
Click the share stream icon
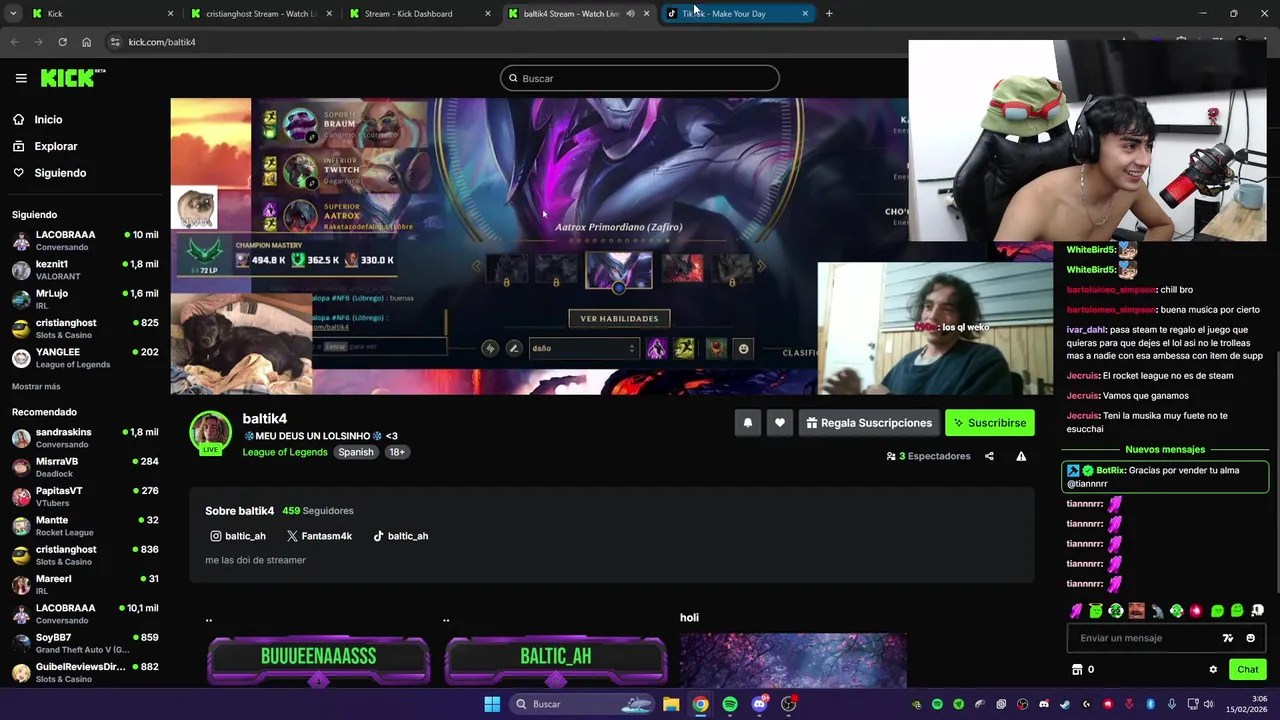(x=989, y=456)
